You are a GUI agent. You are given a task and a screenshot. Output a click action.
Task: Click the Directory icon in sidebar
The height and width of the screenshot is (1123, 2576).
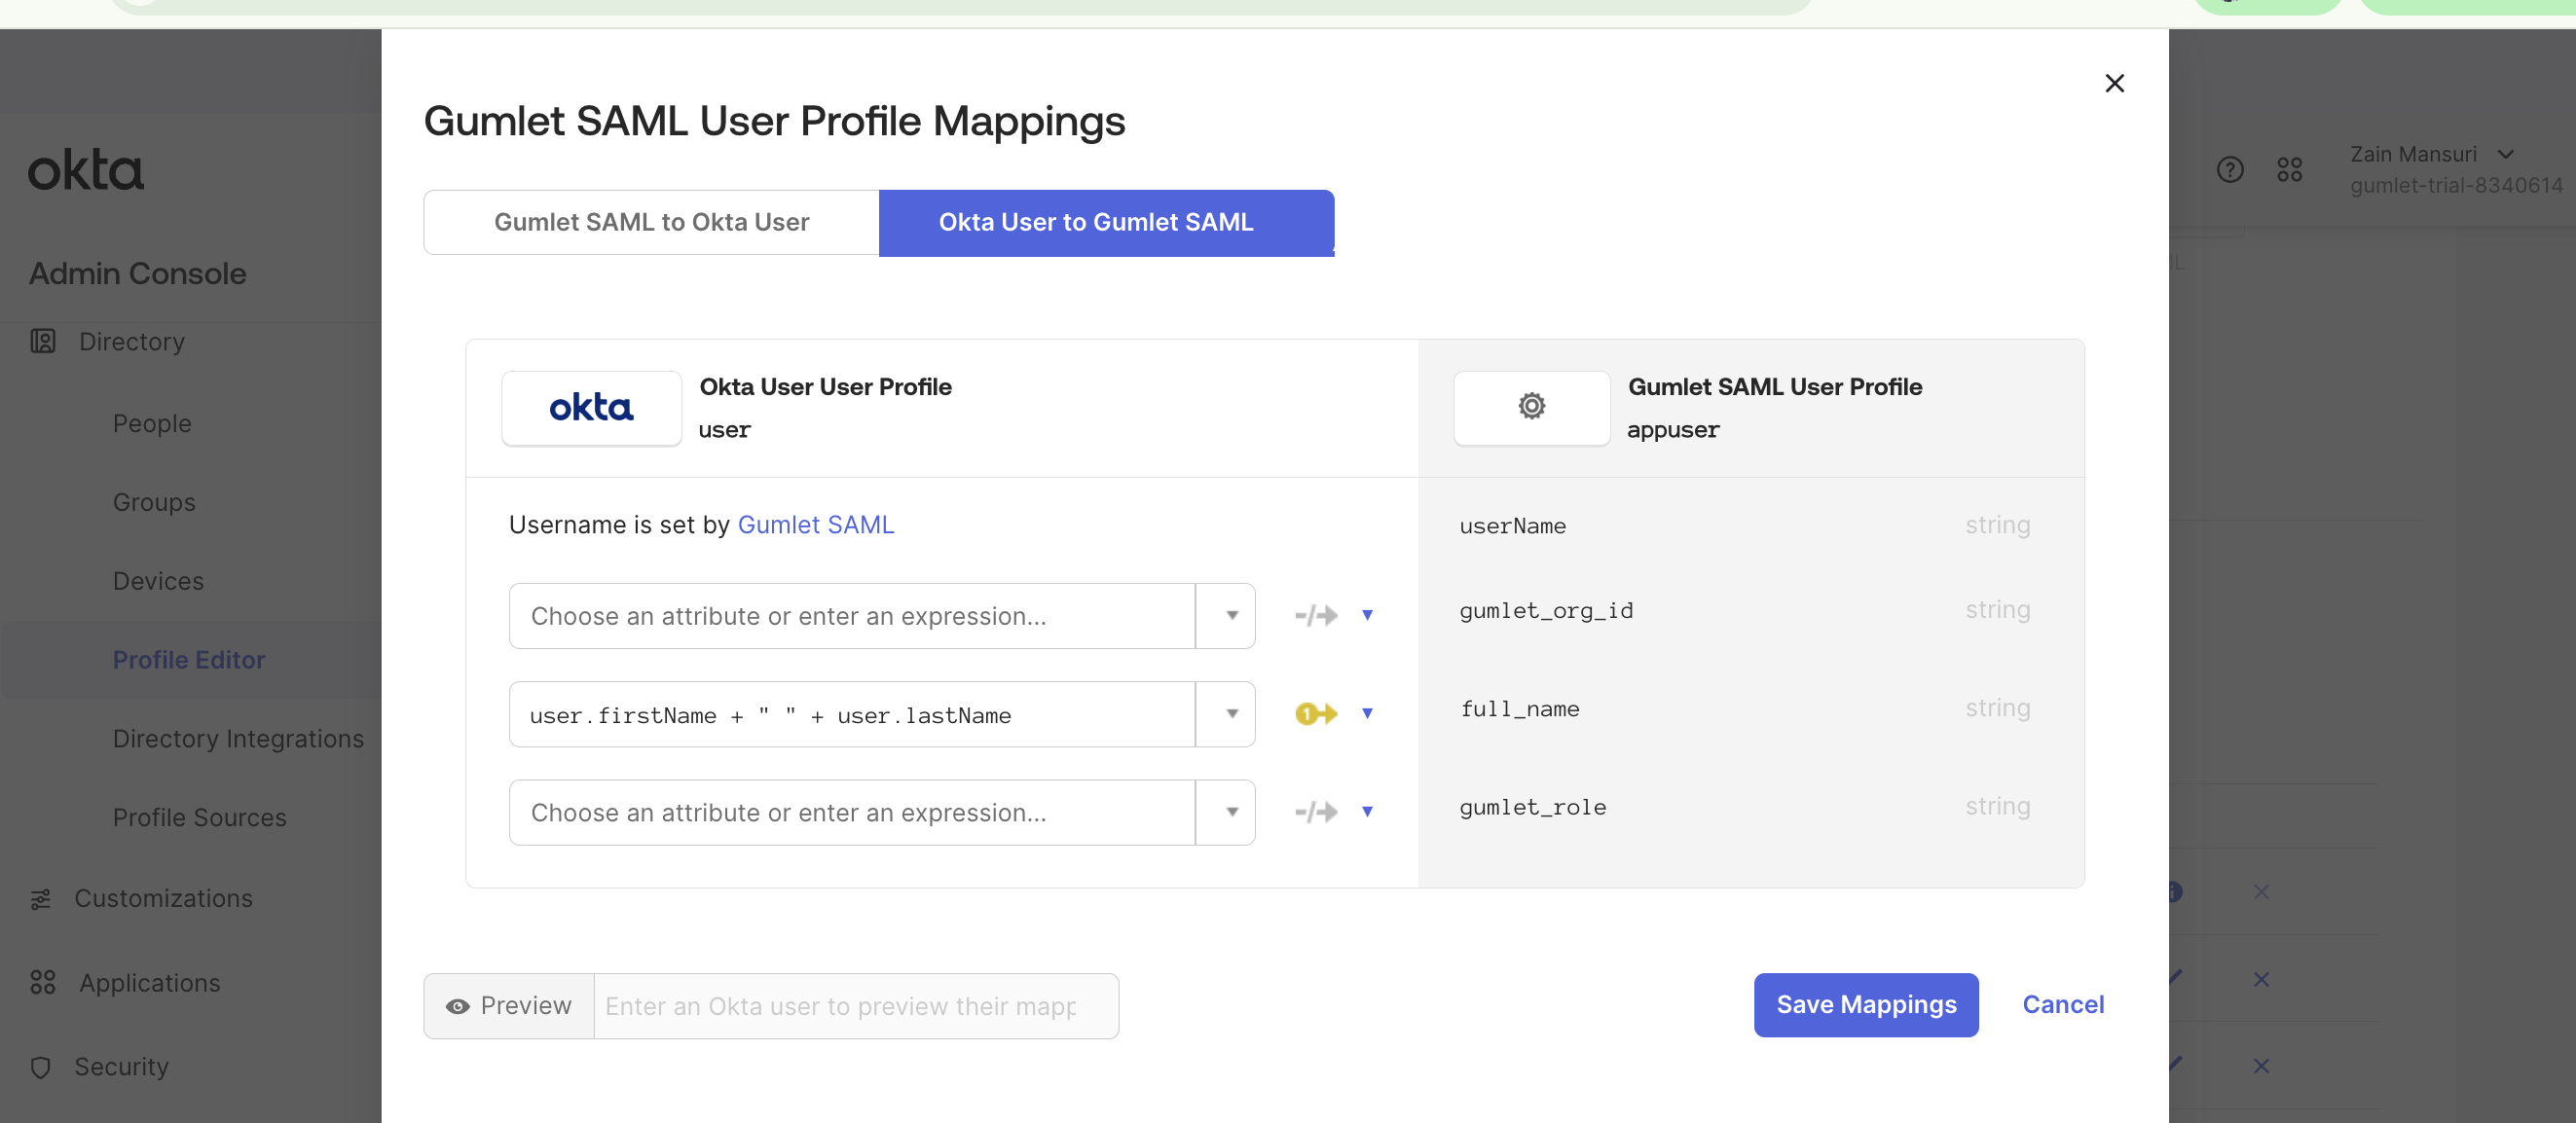coord(43,341)
